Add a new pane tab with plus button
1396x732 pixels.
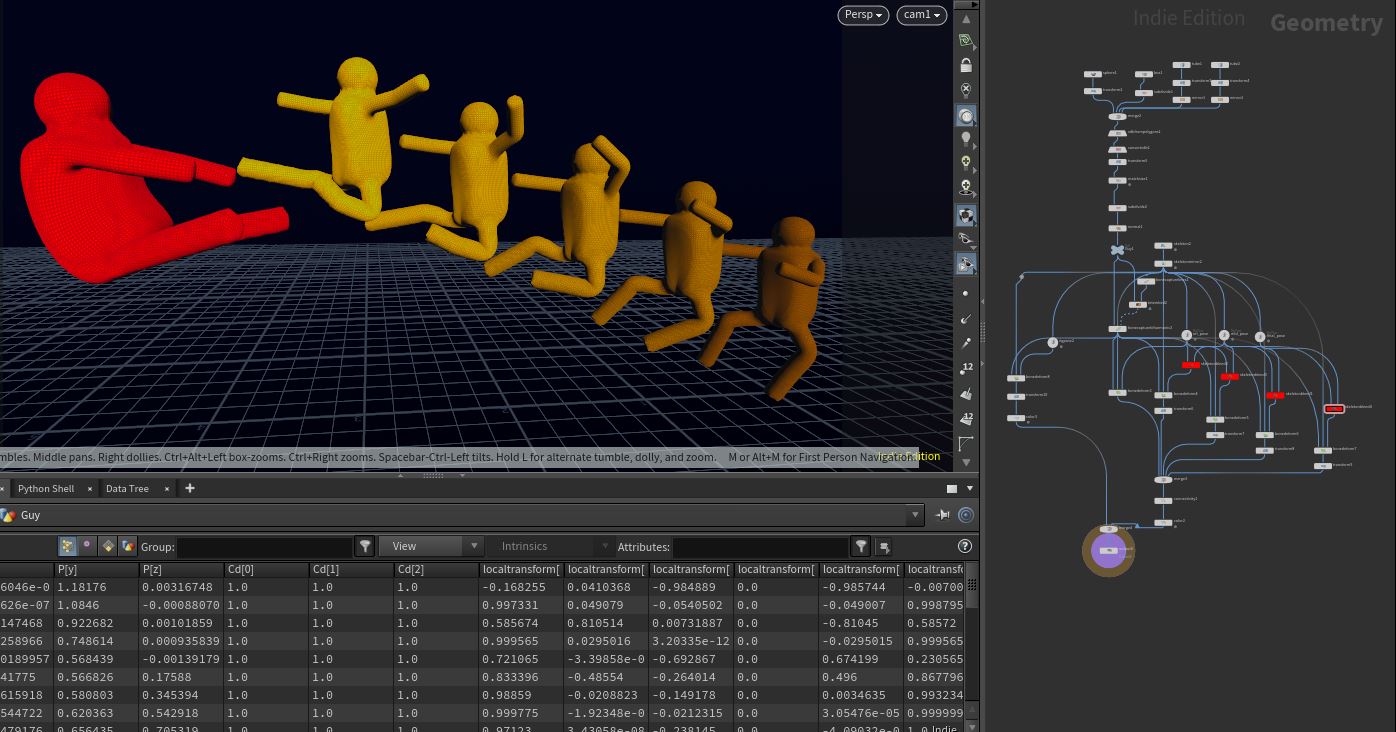coord(189,488)
